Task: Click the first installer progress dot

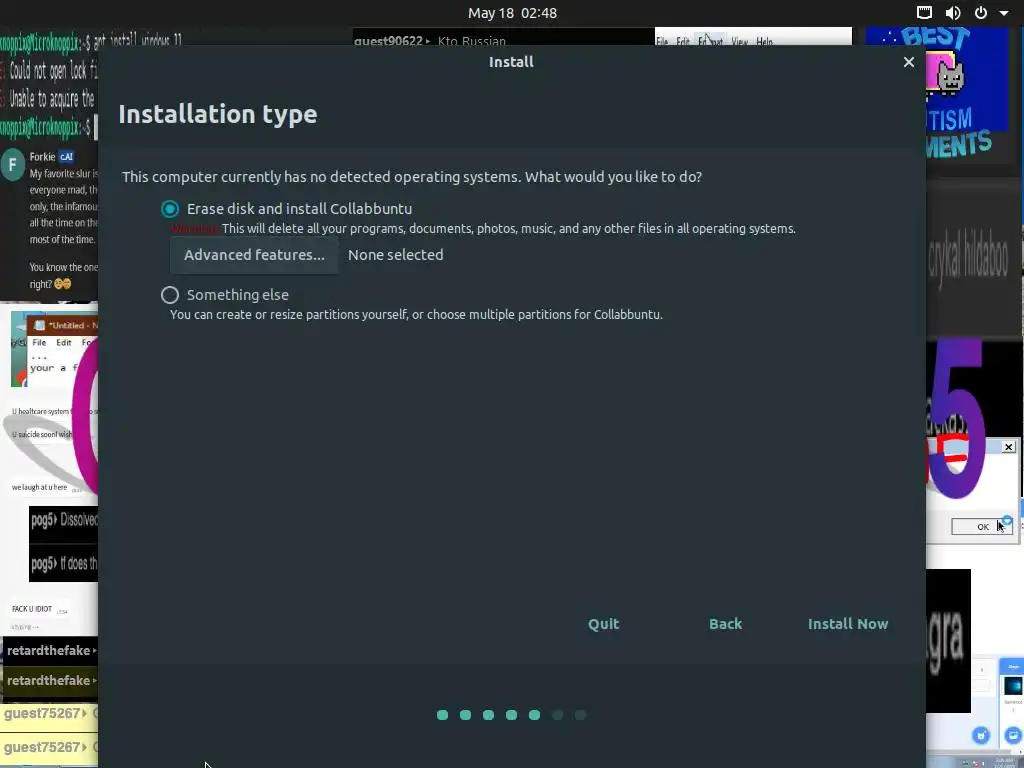Action: click(x=442, y=715)
